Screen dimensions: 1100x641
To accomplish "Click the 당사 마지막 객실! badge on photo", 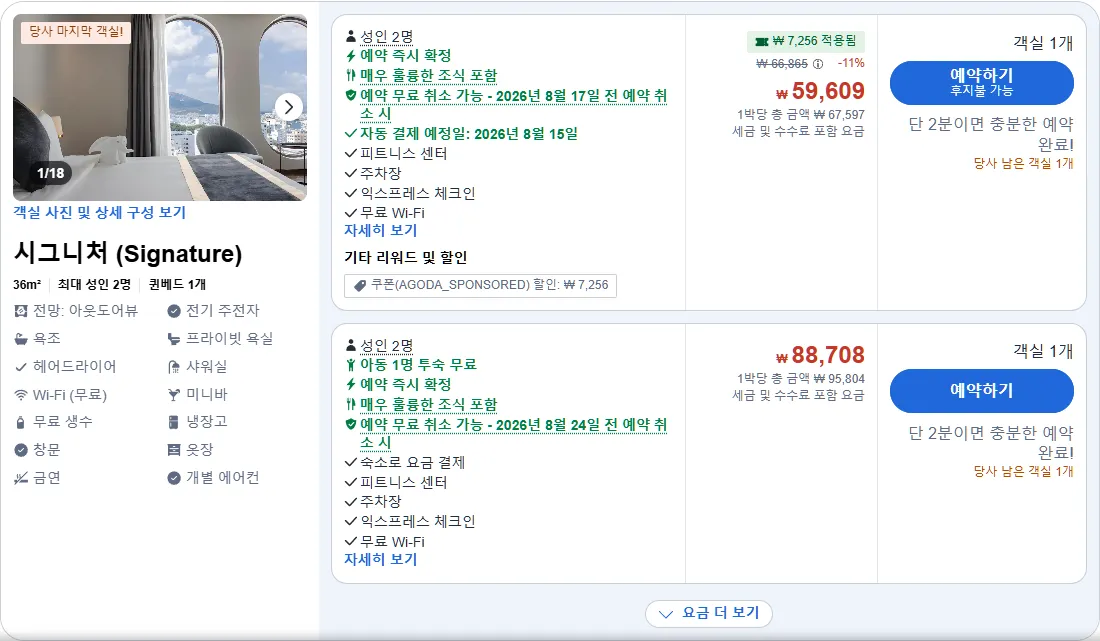I will pos(76,31).
